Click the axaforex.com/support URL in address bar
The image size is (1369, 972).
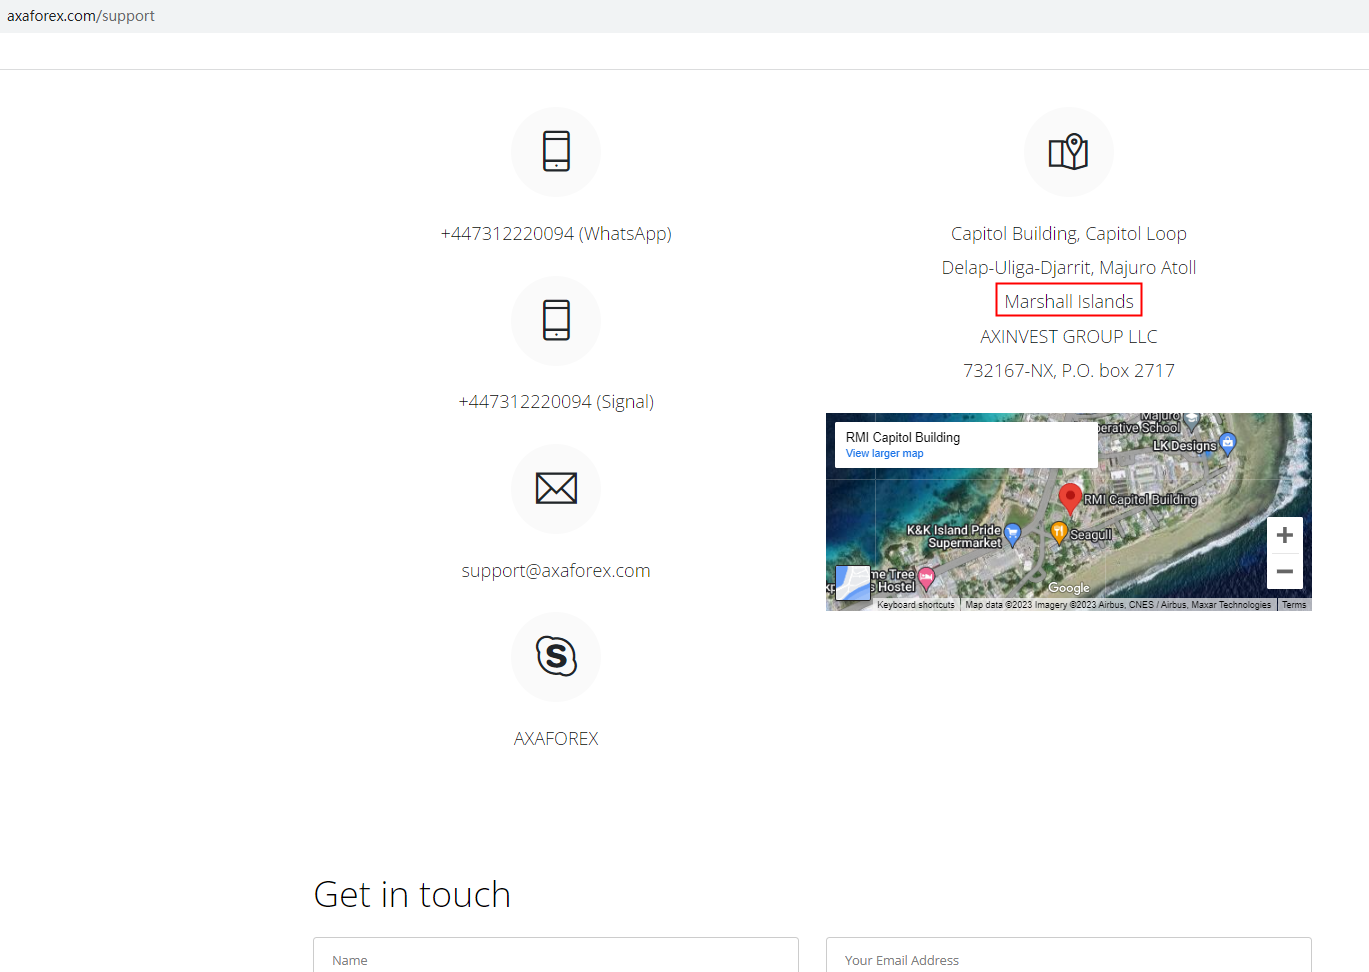(81, 16)
